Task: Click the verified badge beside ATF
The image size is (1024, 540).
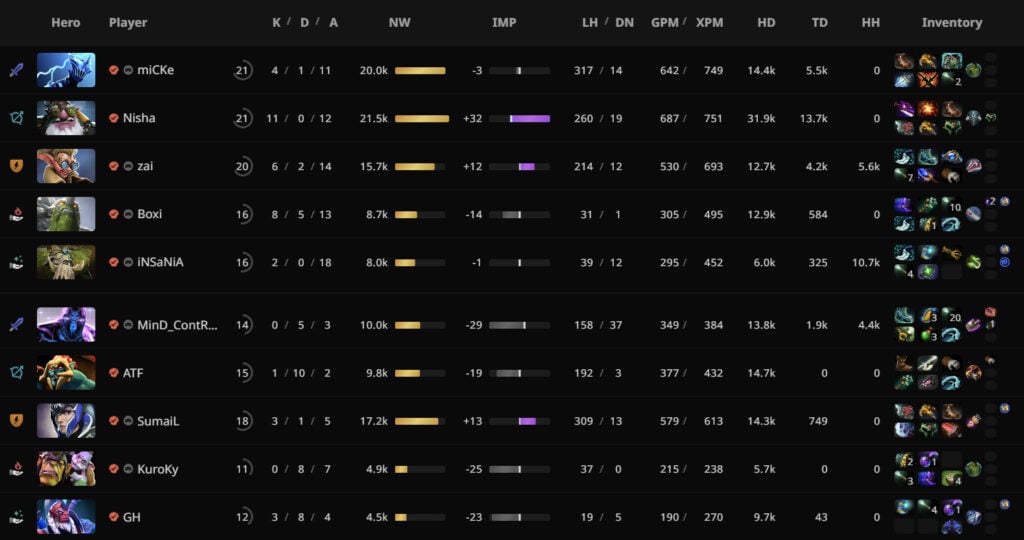Action: coord(114,373)
